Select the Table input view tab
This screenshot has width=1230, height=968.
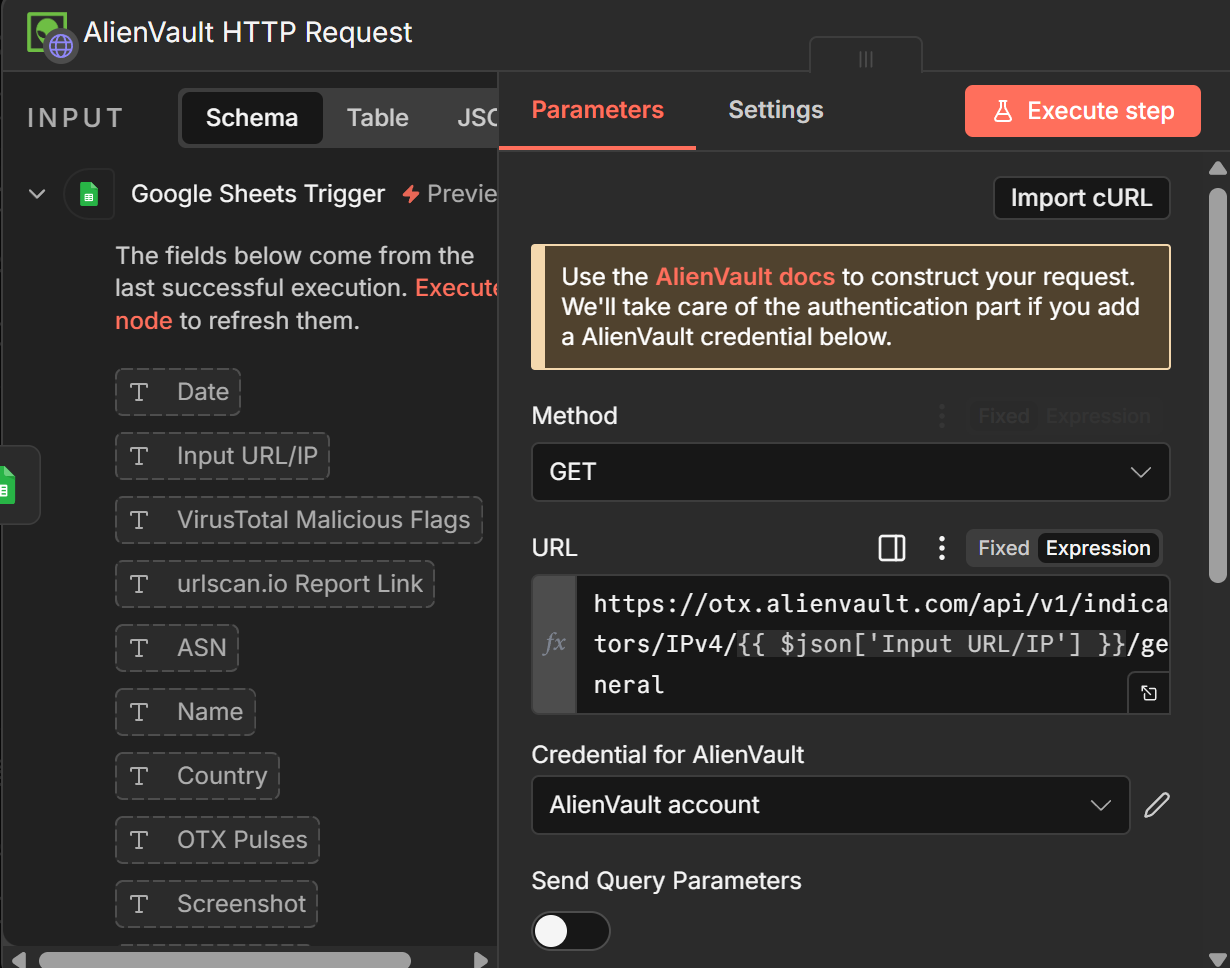378,118
